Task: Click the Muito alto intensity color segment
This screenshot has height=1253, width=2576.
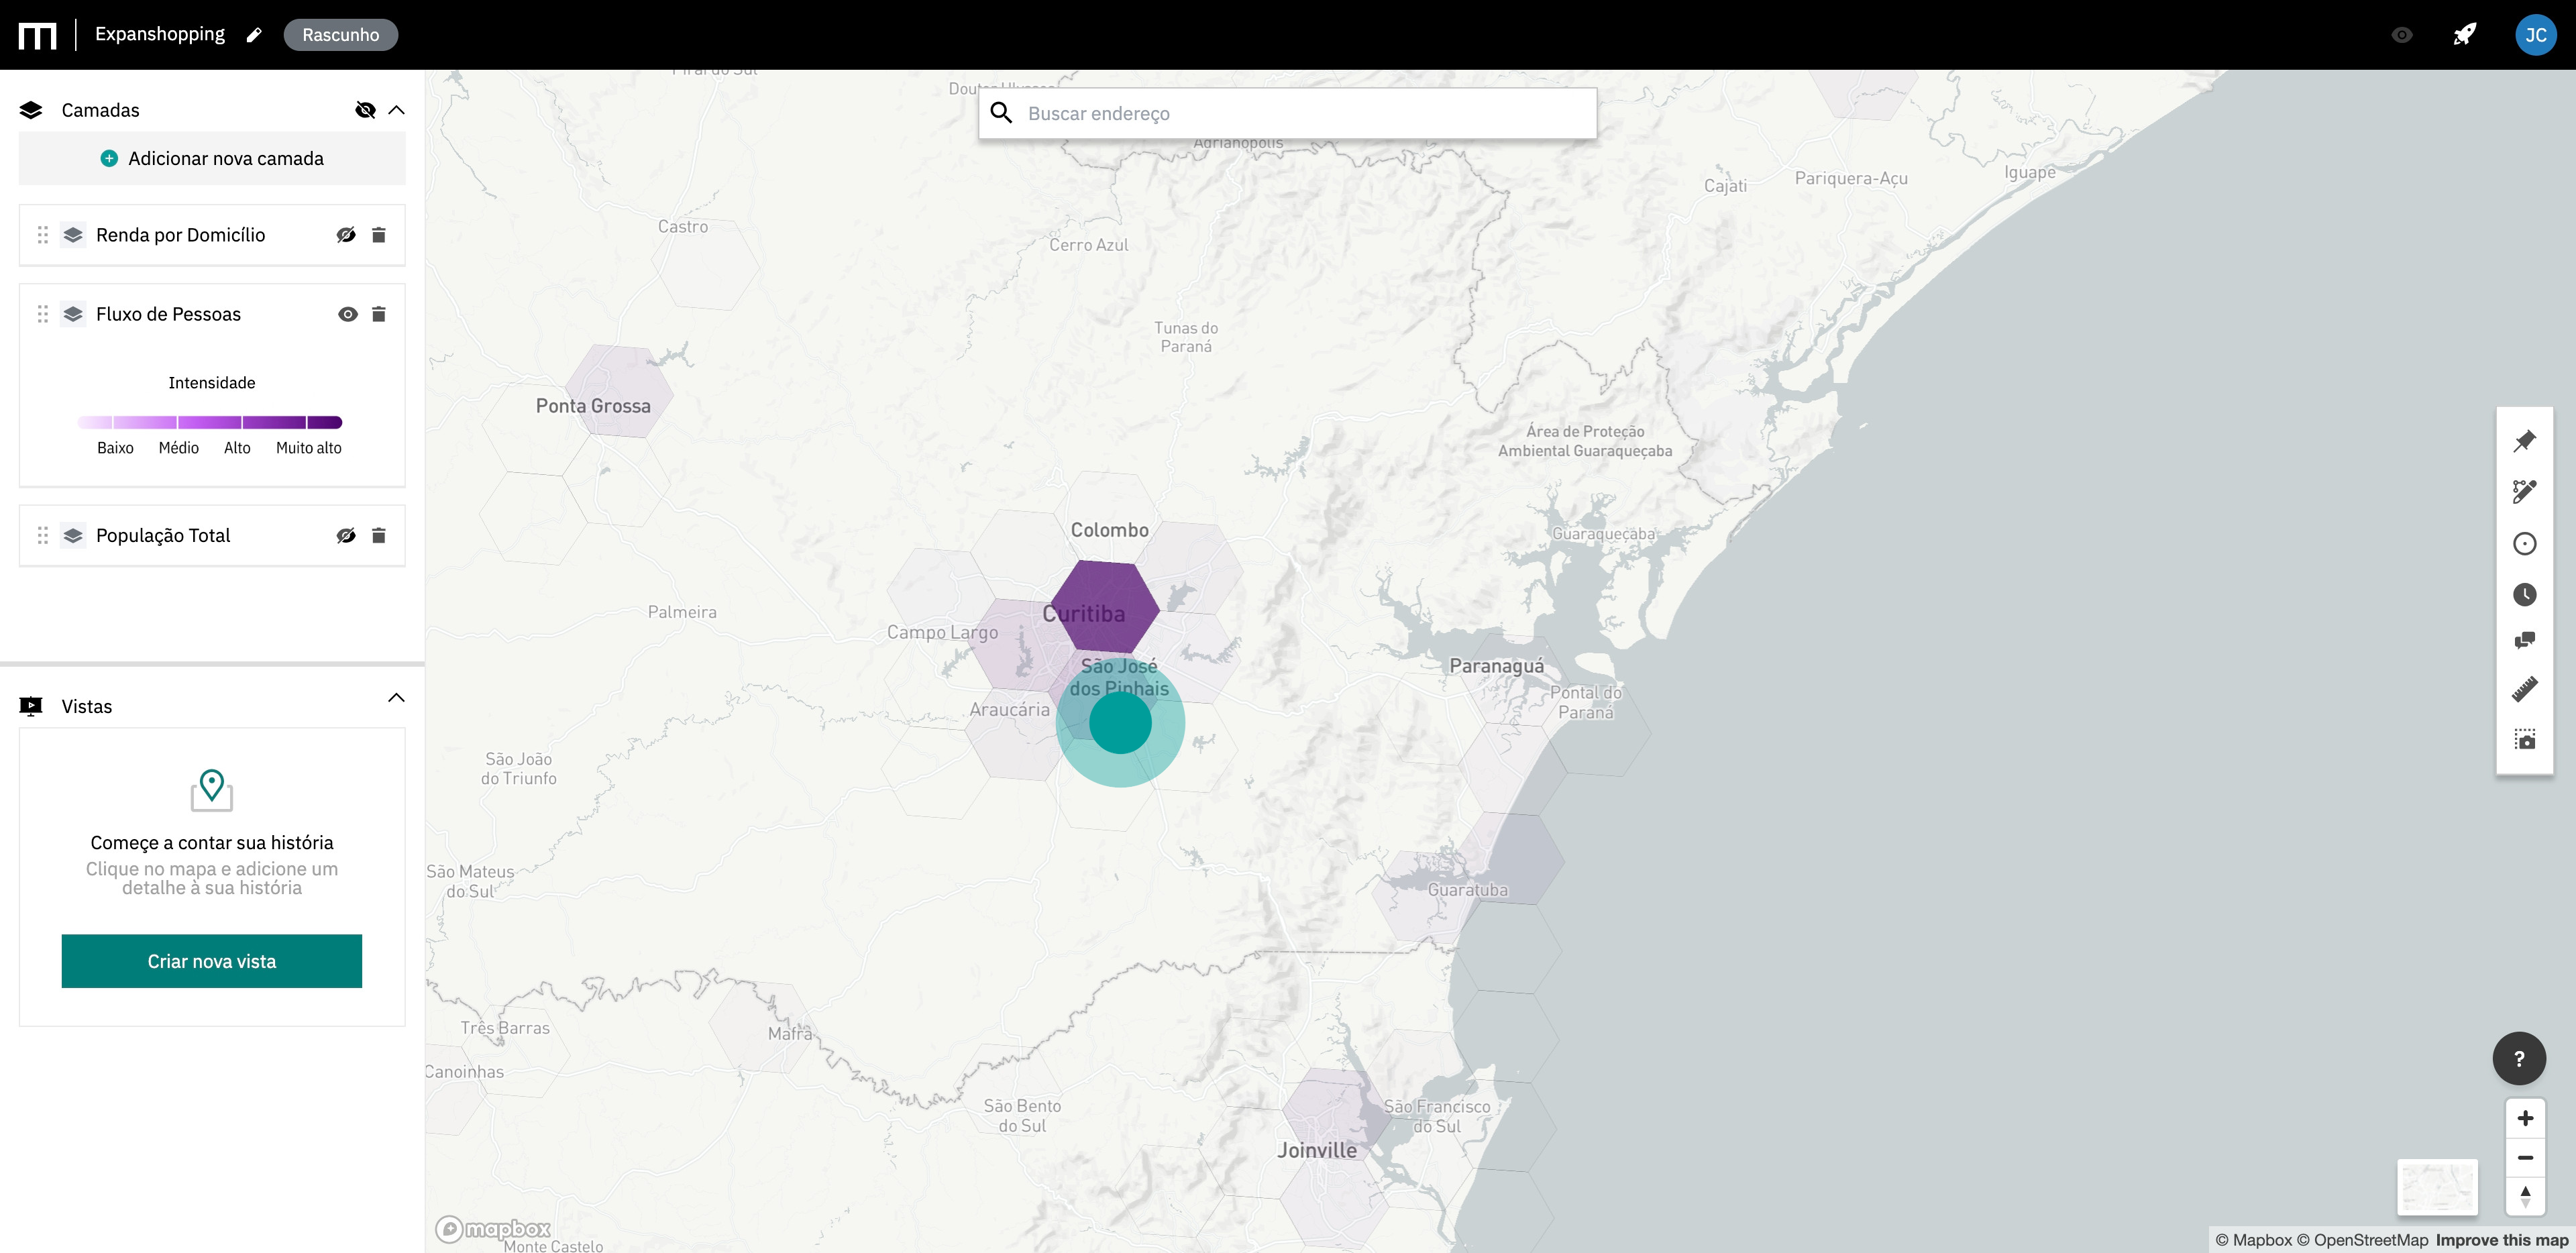Action: coord(324,422)
